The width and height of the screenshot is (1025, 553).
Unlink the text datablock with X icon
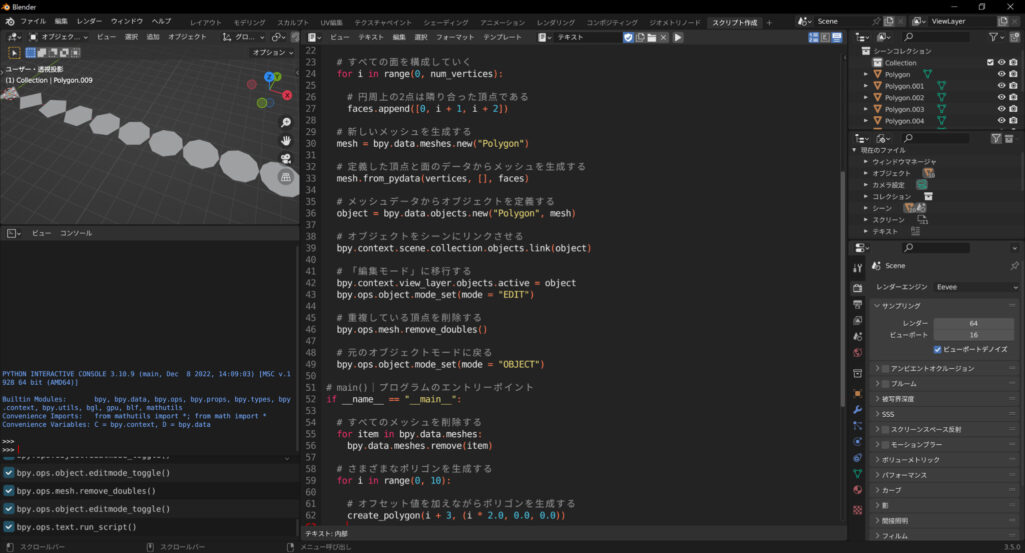[x=664, y=37]
